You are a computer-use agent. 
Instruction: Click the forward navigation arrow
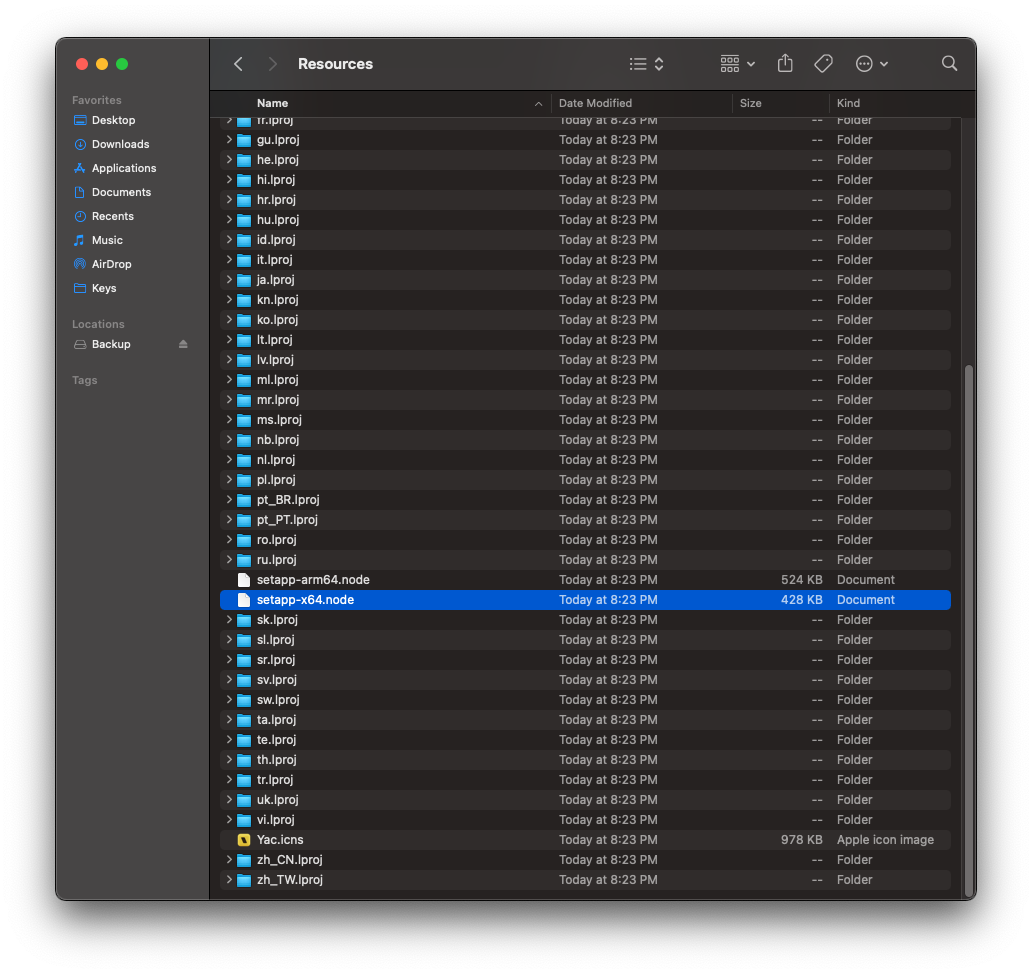(272, 63)
